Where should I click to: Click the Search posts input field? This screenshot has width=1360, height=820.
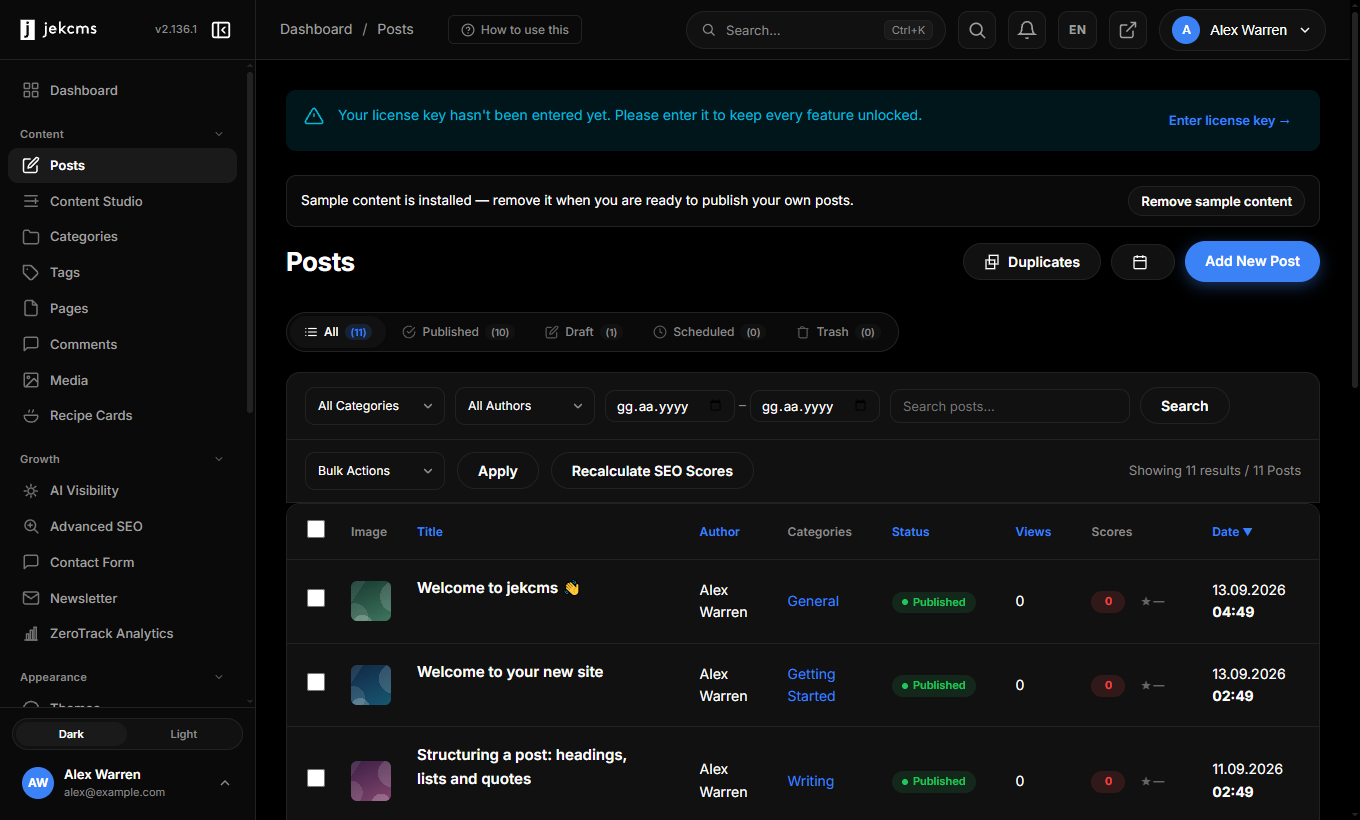(1010, 406)
